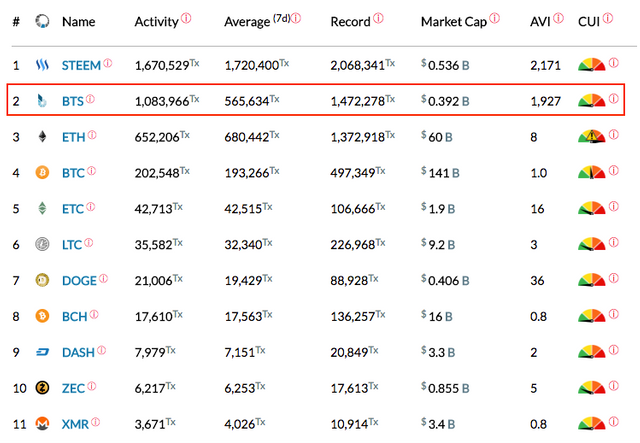Image resolution: width=640 pixels, height=443 pixels.
Task: Open the LTC coin link
Action: (x=72, y=245)
